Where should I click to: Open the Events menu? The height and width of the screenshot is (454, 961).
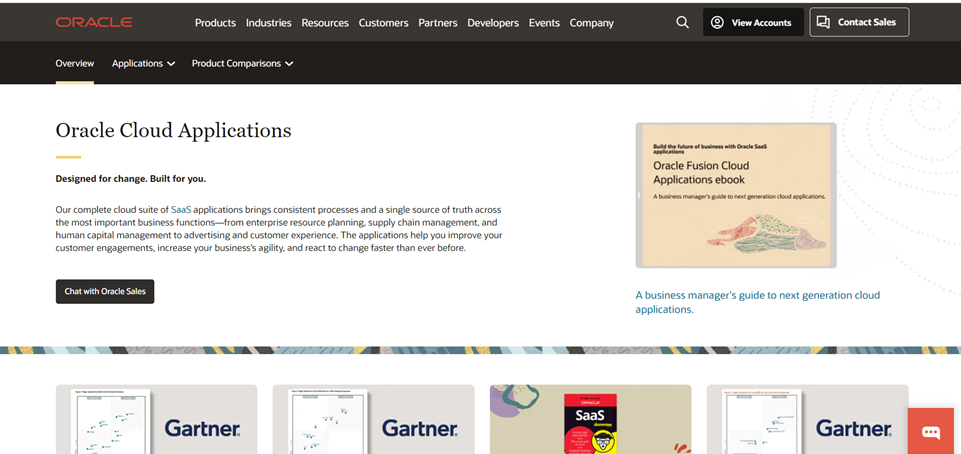(544, 23)
